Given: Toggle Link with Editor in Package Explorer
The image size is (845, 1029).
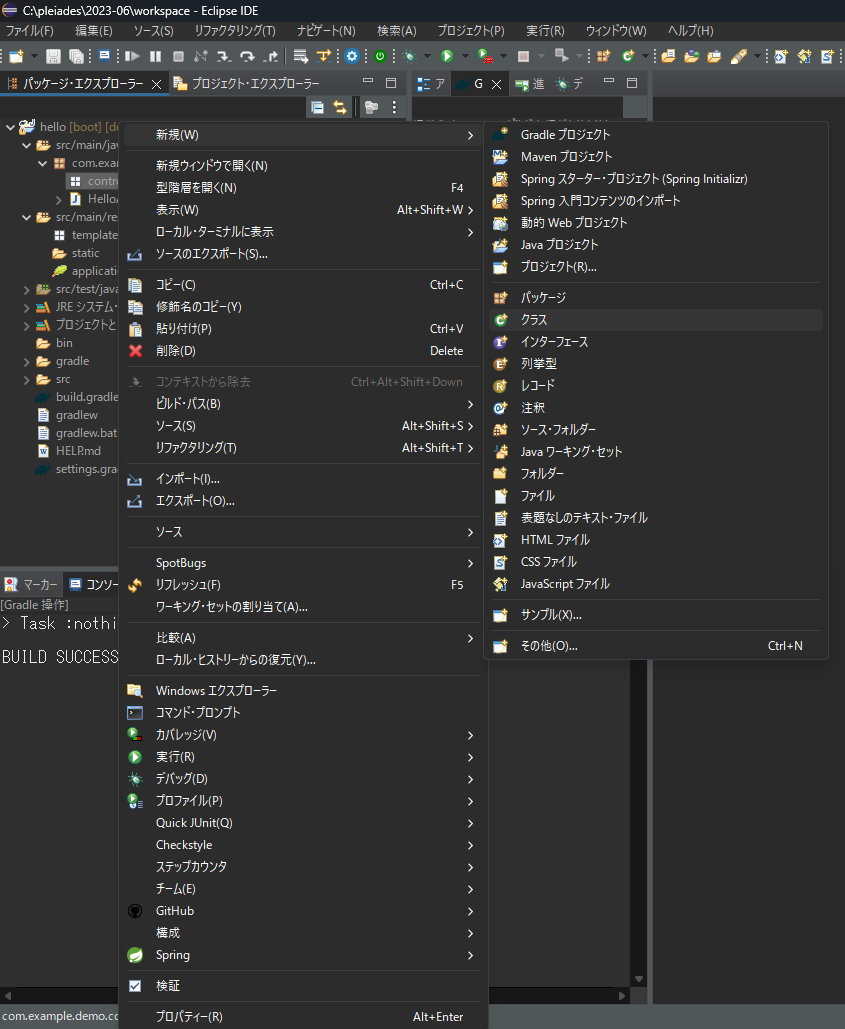Looking at the screenshot, I should coord(340,107).
